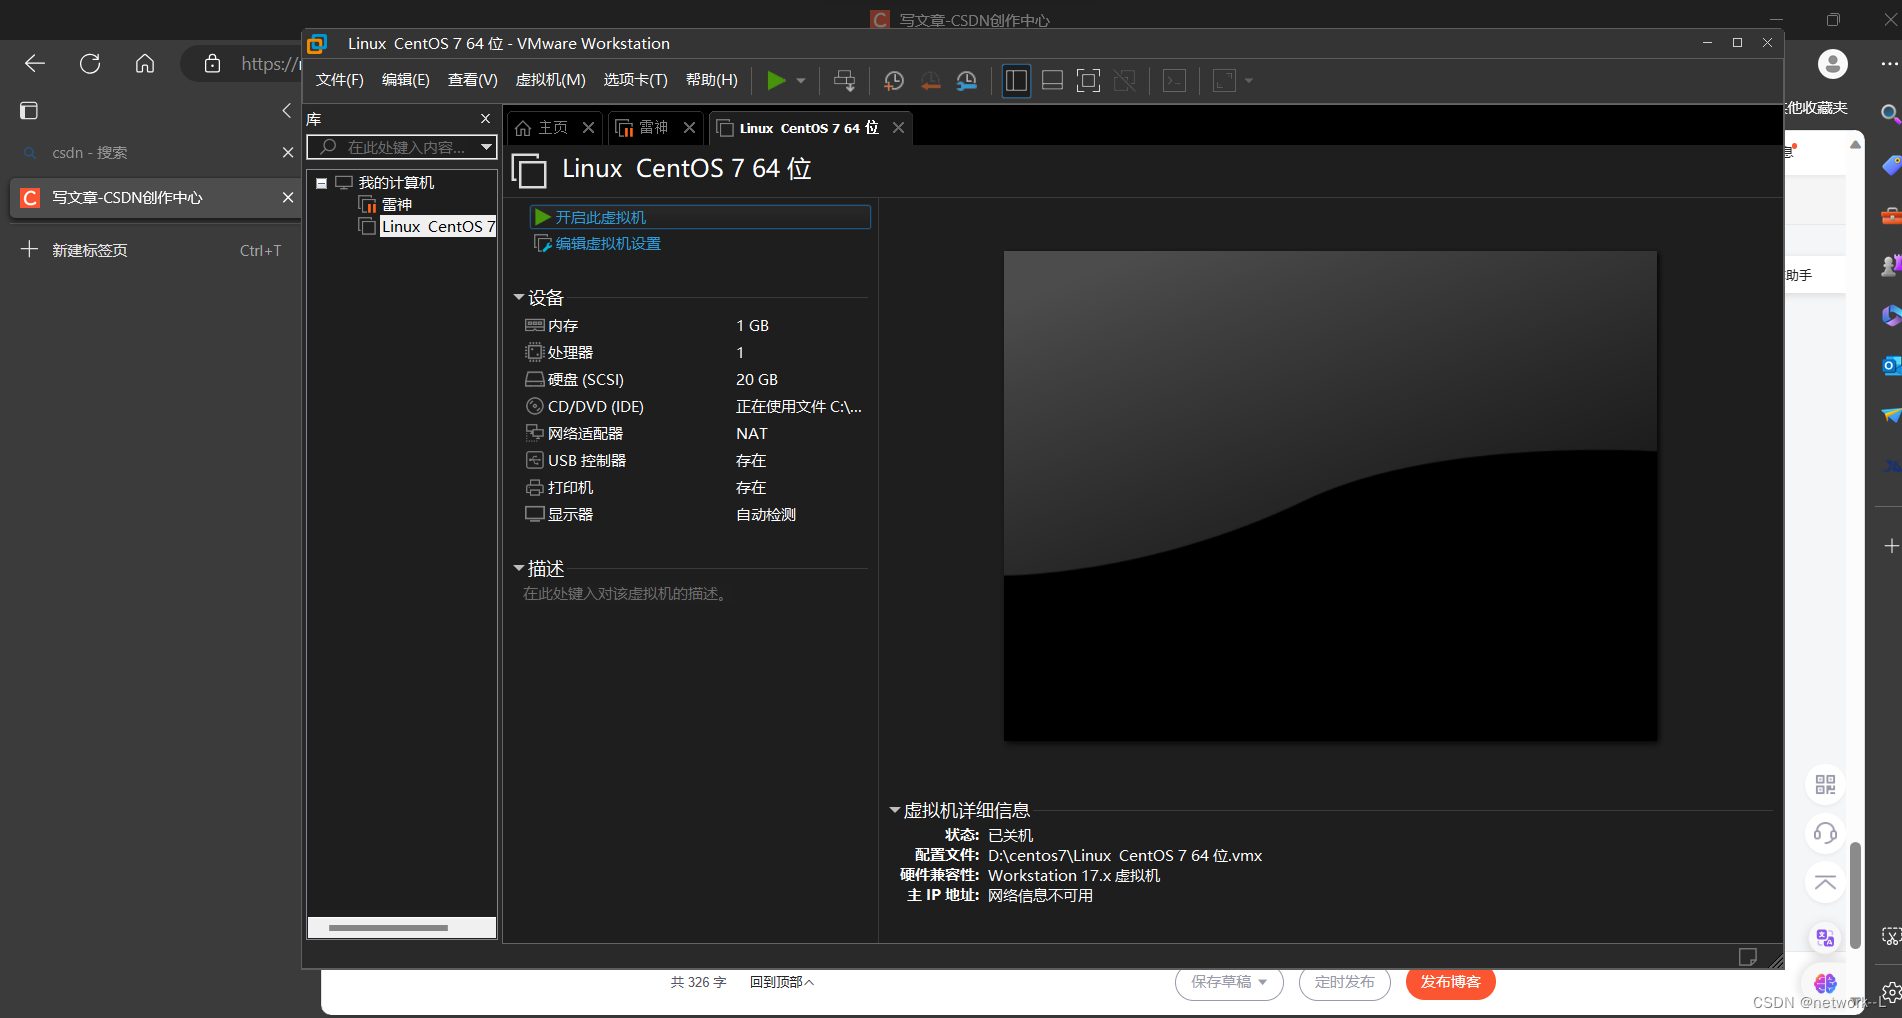
Task: Open the 查看(V) menu
Action: click(x=472, y=80)
